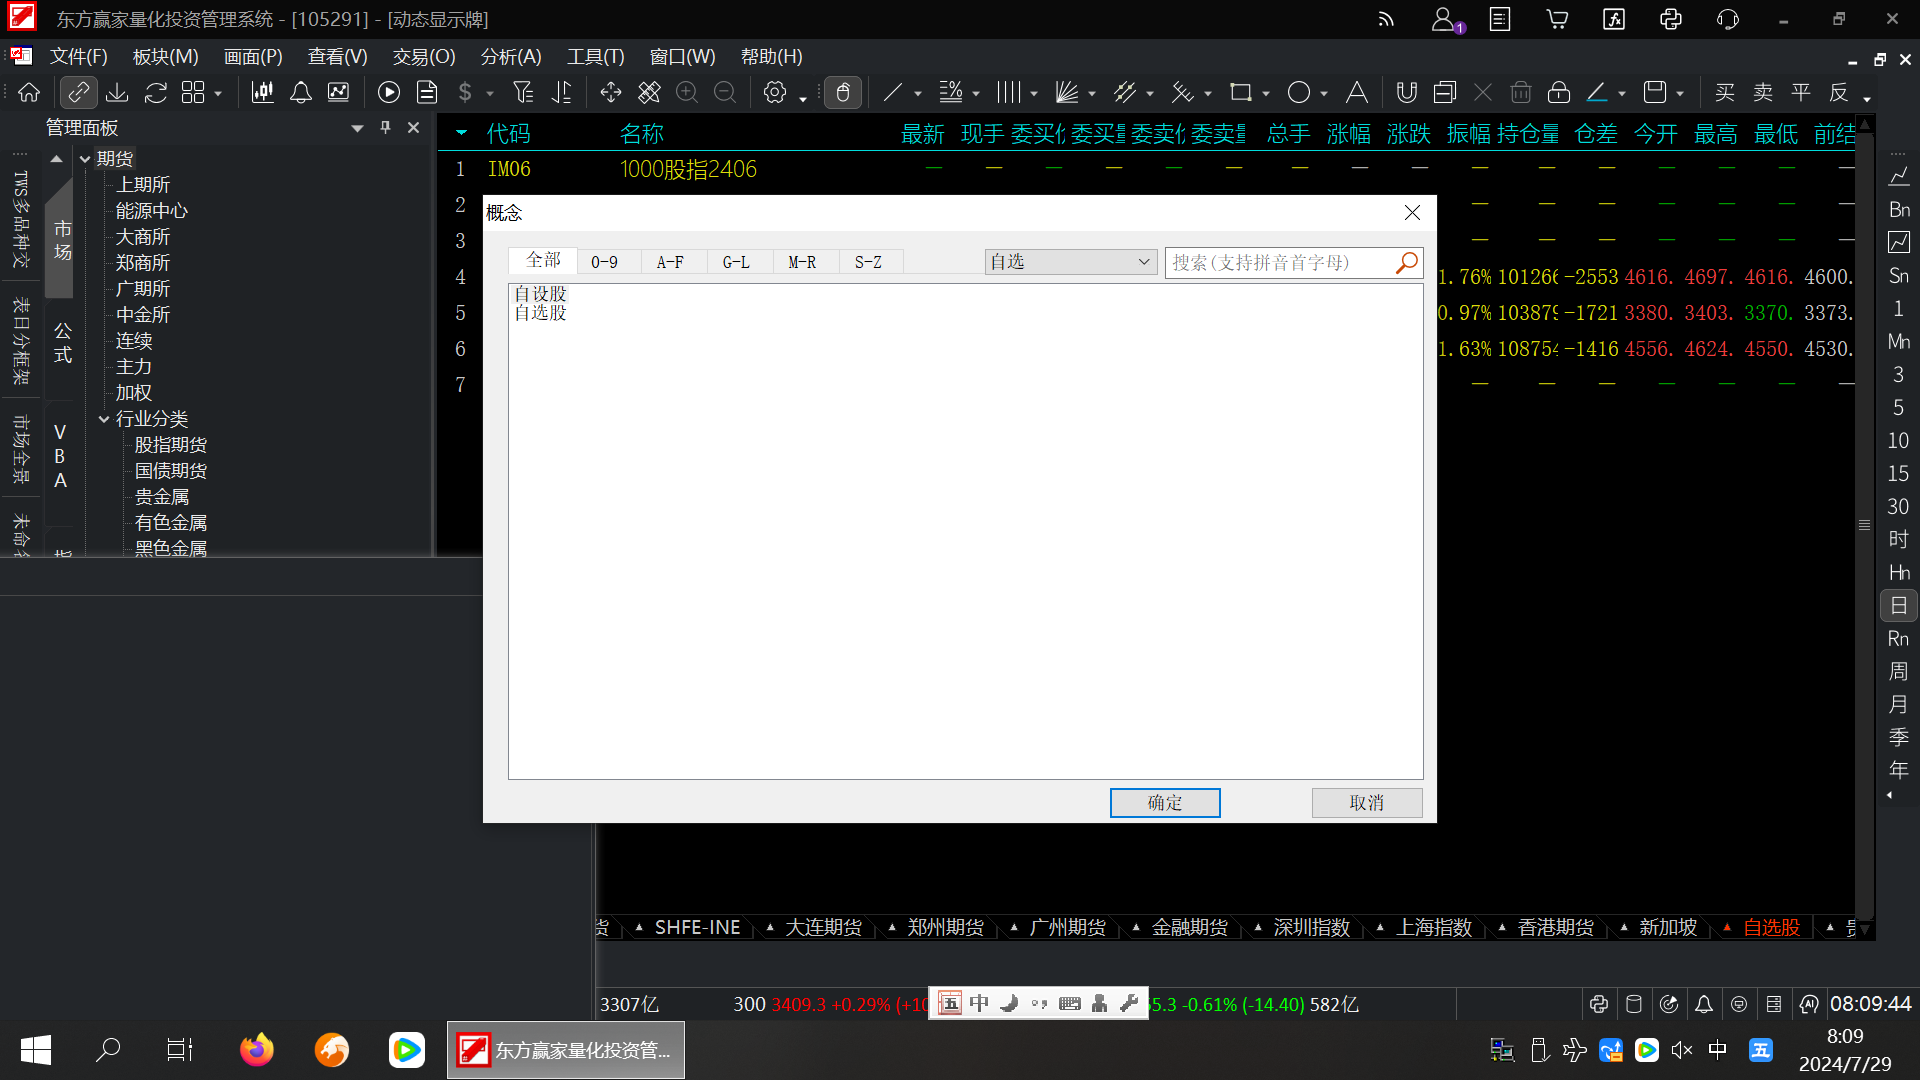Click the Home icon in toolbar
1920x1080 pixels.
pos(29,93)
